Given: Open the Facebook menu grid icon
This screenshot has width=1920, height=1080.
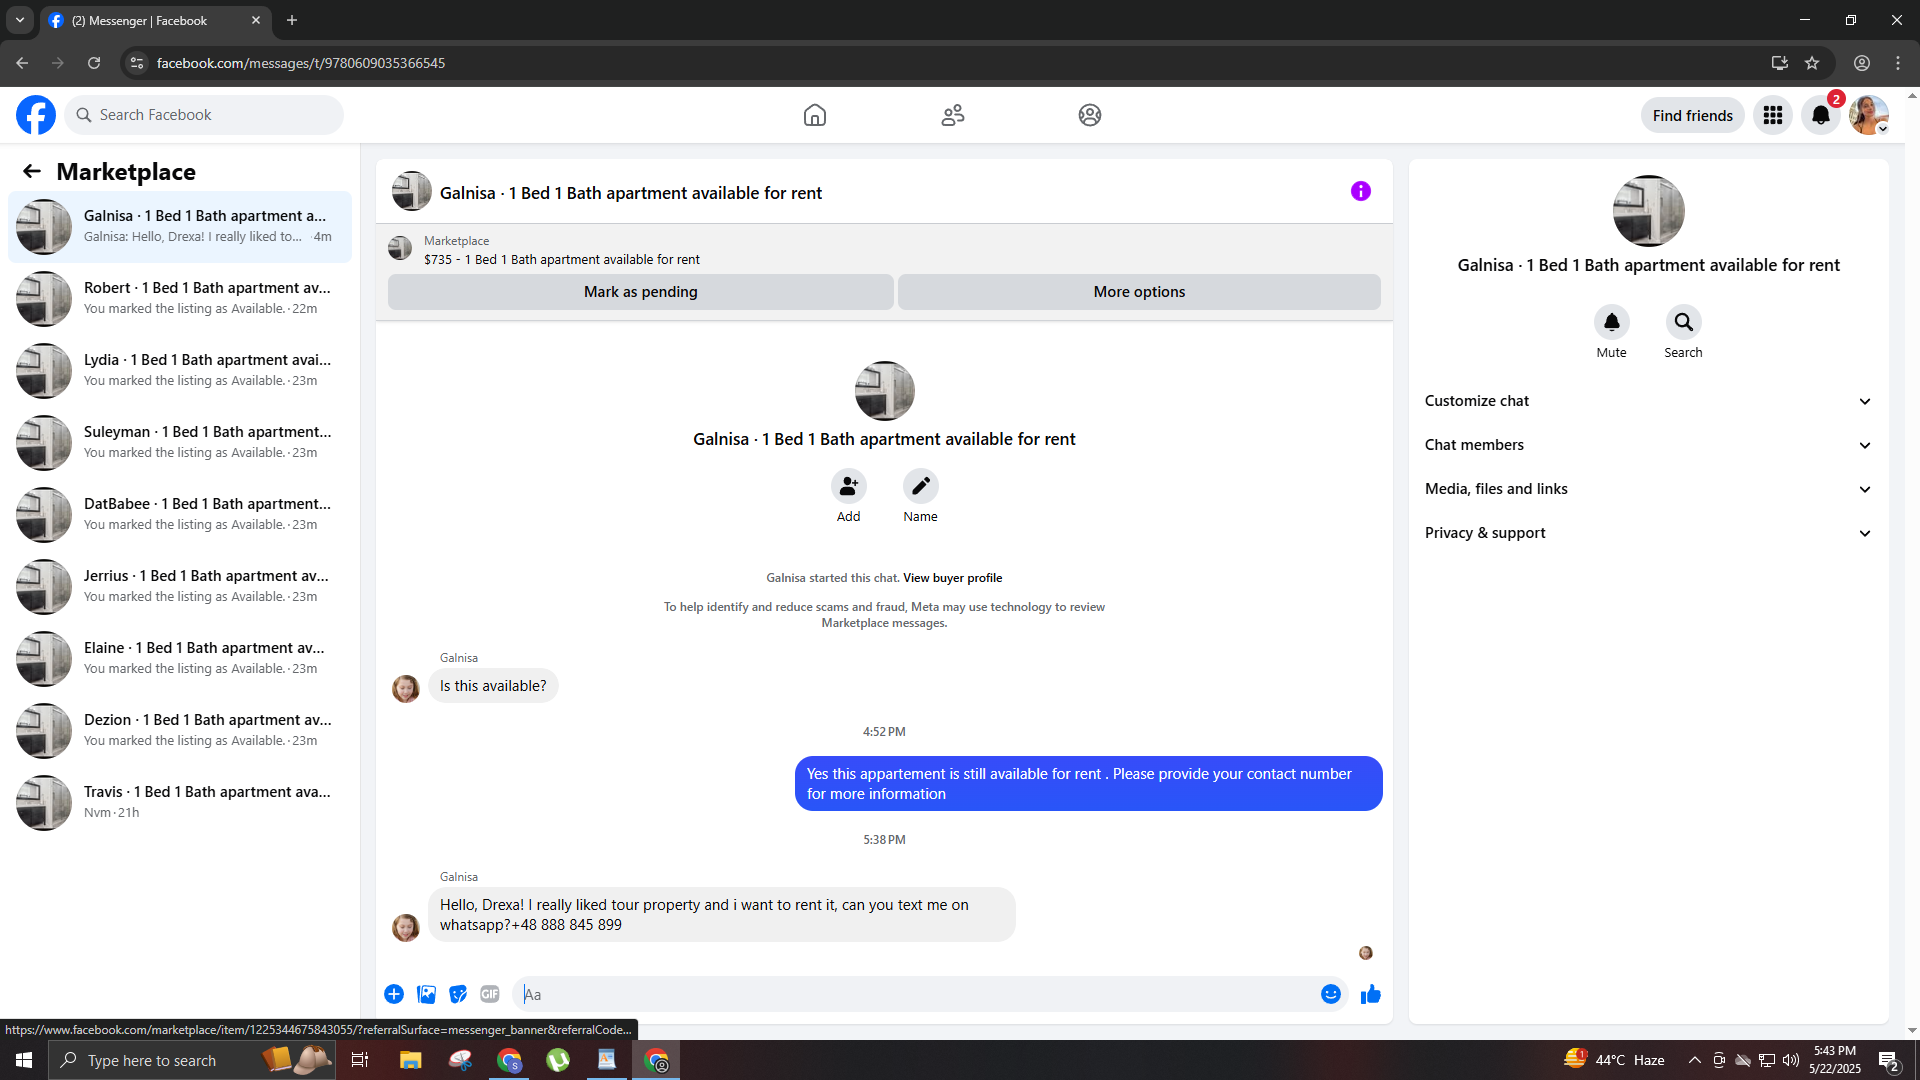Looking at the screenshot, I should [x=1773, y=115].
